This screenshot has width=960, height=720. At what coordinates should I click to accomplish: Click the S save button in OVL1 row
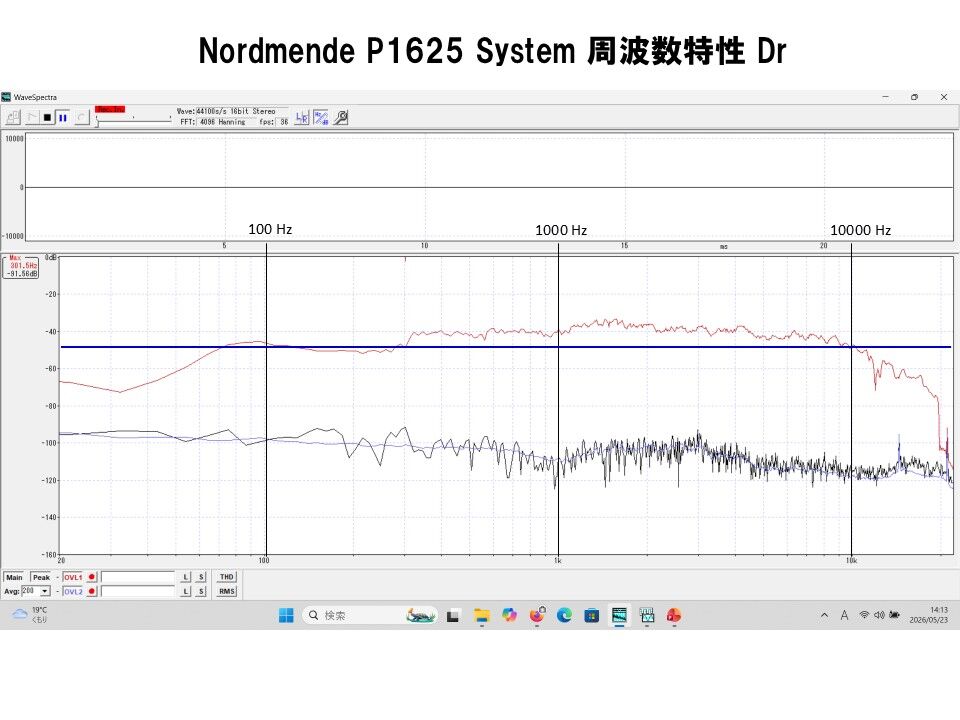201,577
